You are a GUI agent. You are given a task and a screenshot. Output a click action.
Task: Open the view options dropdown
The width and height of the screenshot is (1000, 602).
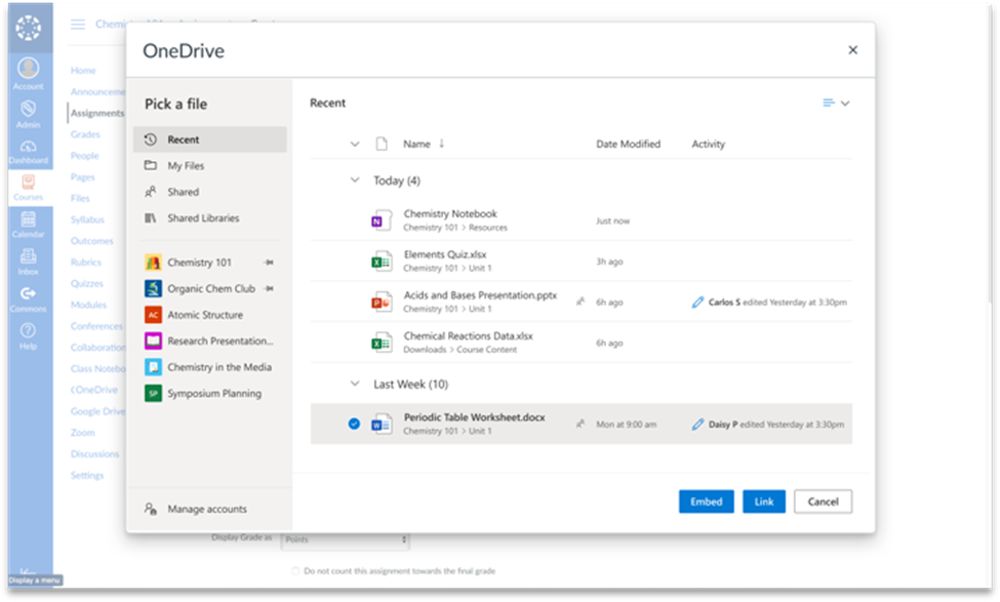(835, 103)
